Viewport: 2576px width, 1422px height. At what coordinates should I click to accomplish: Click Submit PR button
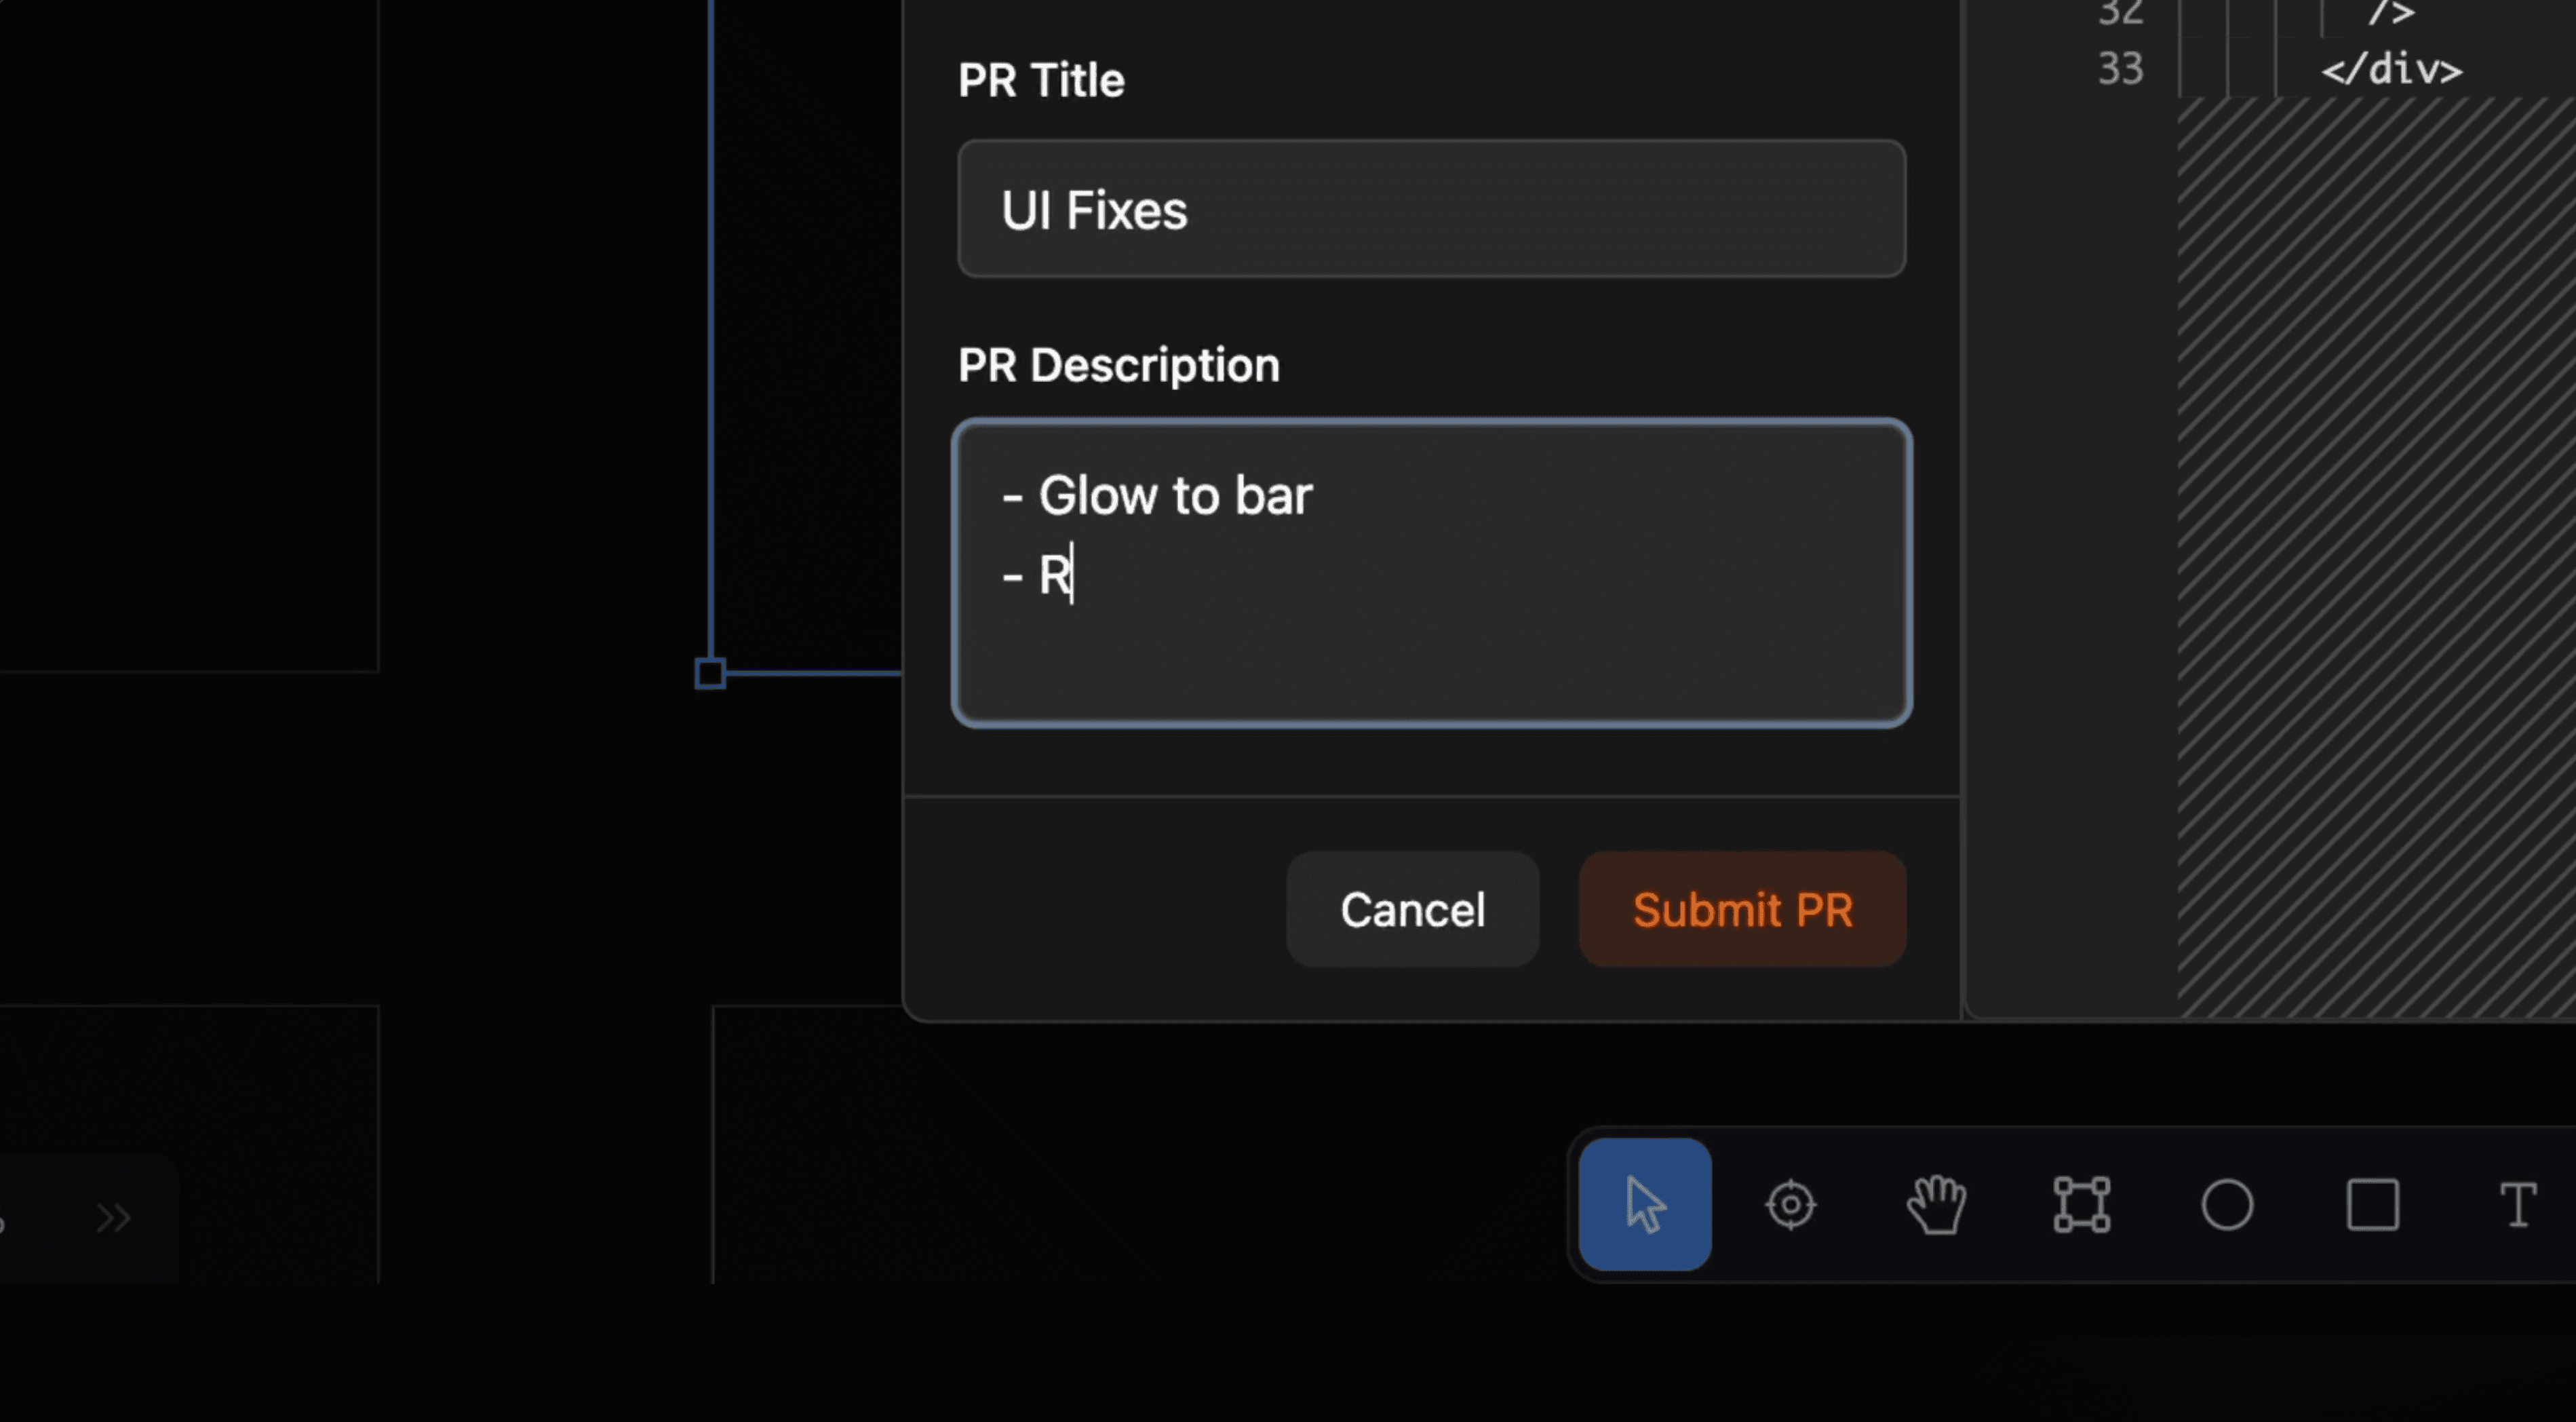(x=1743, y=909)
